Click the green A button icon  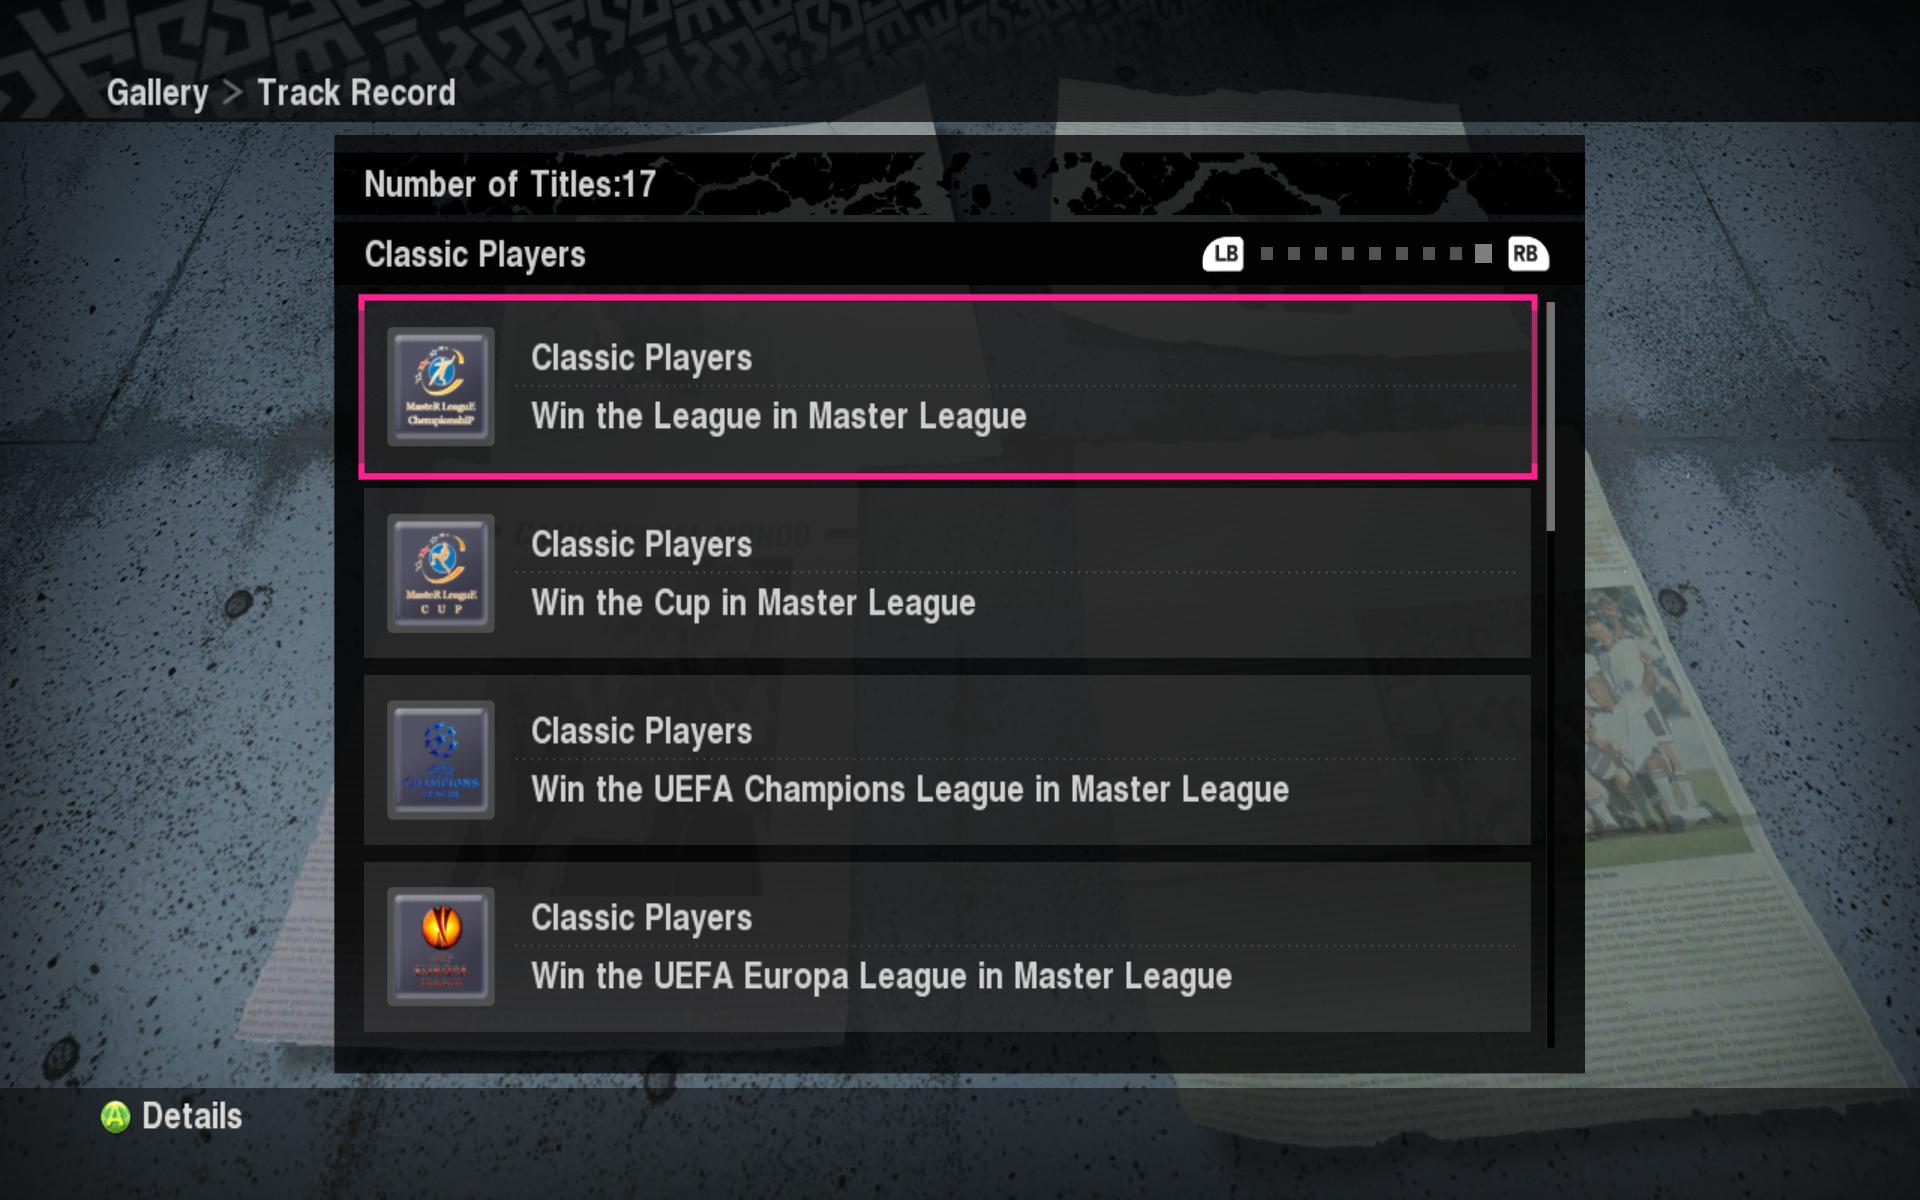116,1117
